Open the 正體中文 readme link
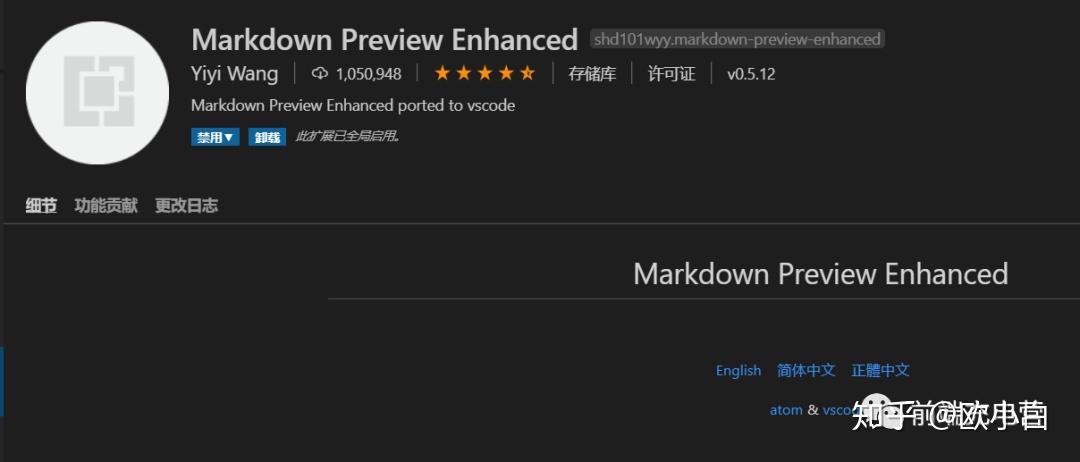The width and height of the screenshot is (1080, 462). point(881,370)
